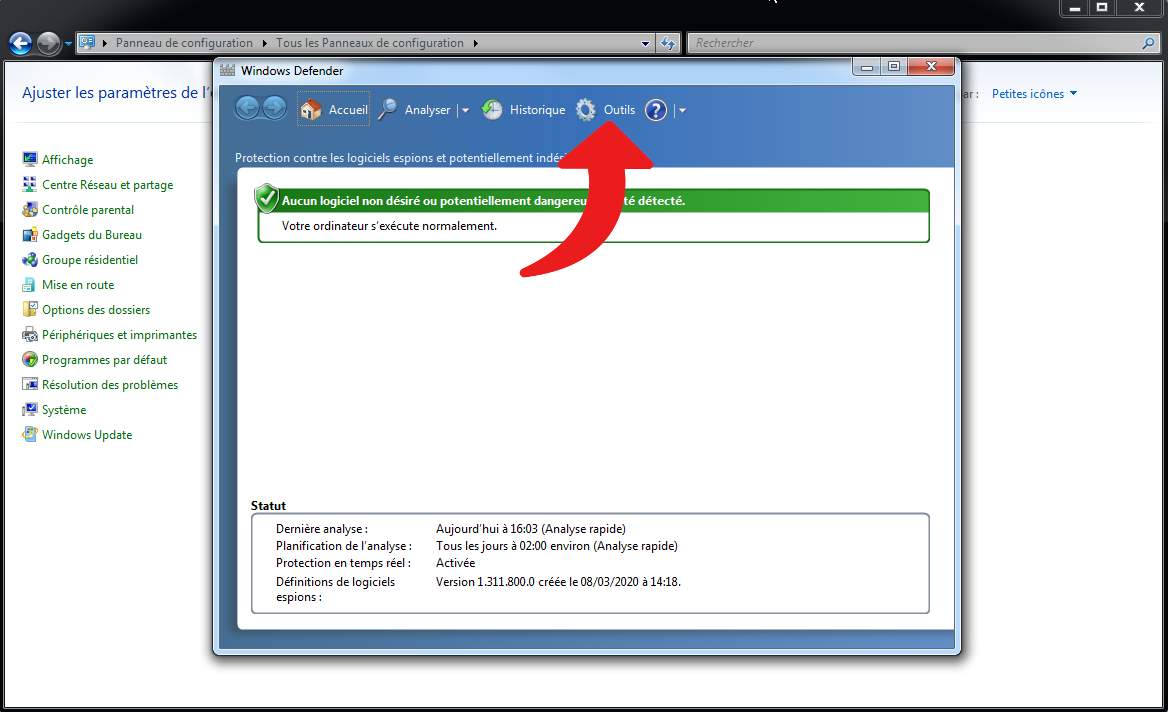Open the Historique clock icon

point(492,110)
